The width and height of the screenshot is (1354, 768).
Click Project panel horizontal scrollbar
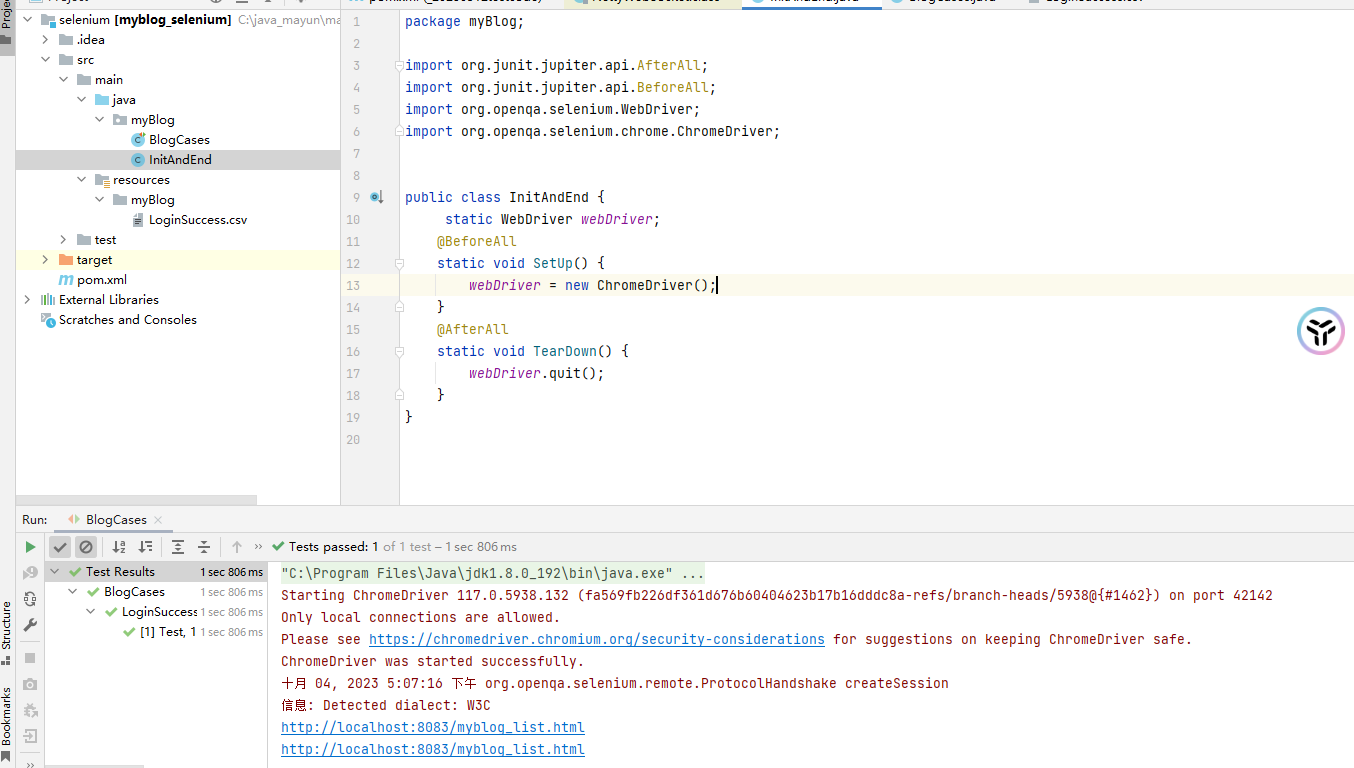(x=137, y=500)
